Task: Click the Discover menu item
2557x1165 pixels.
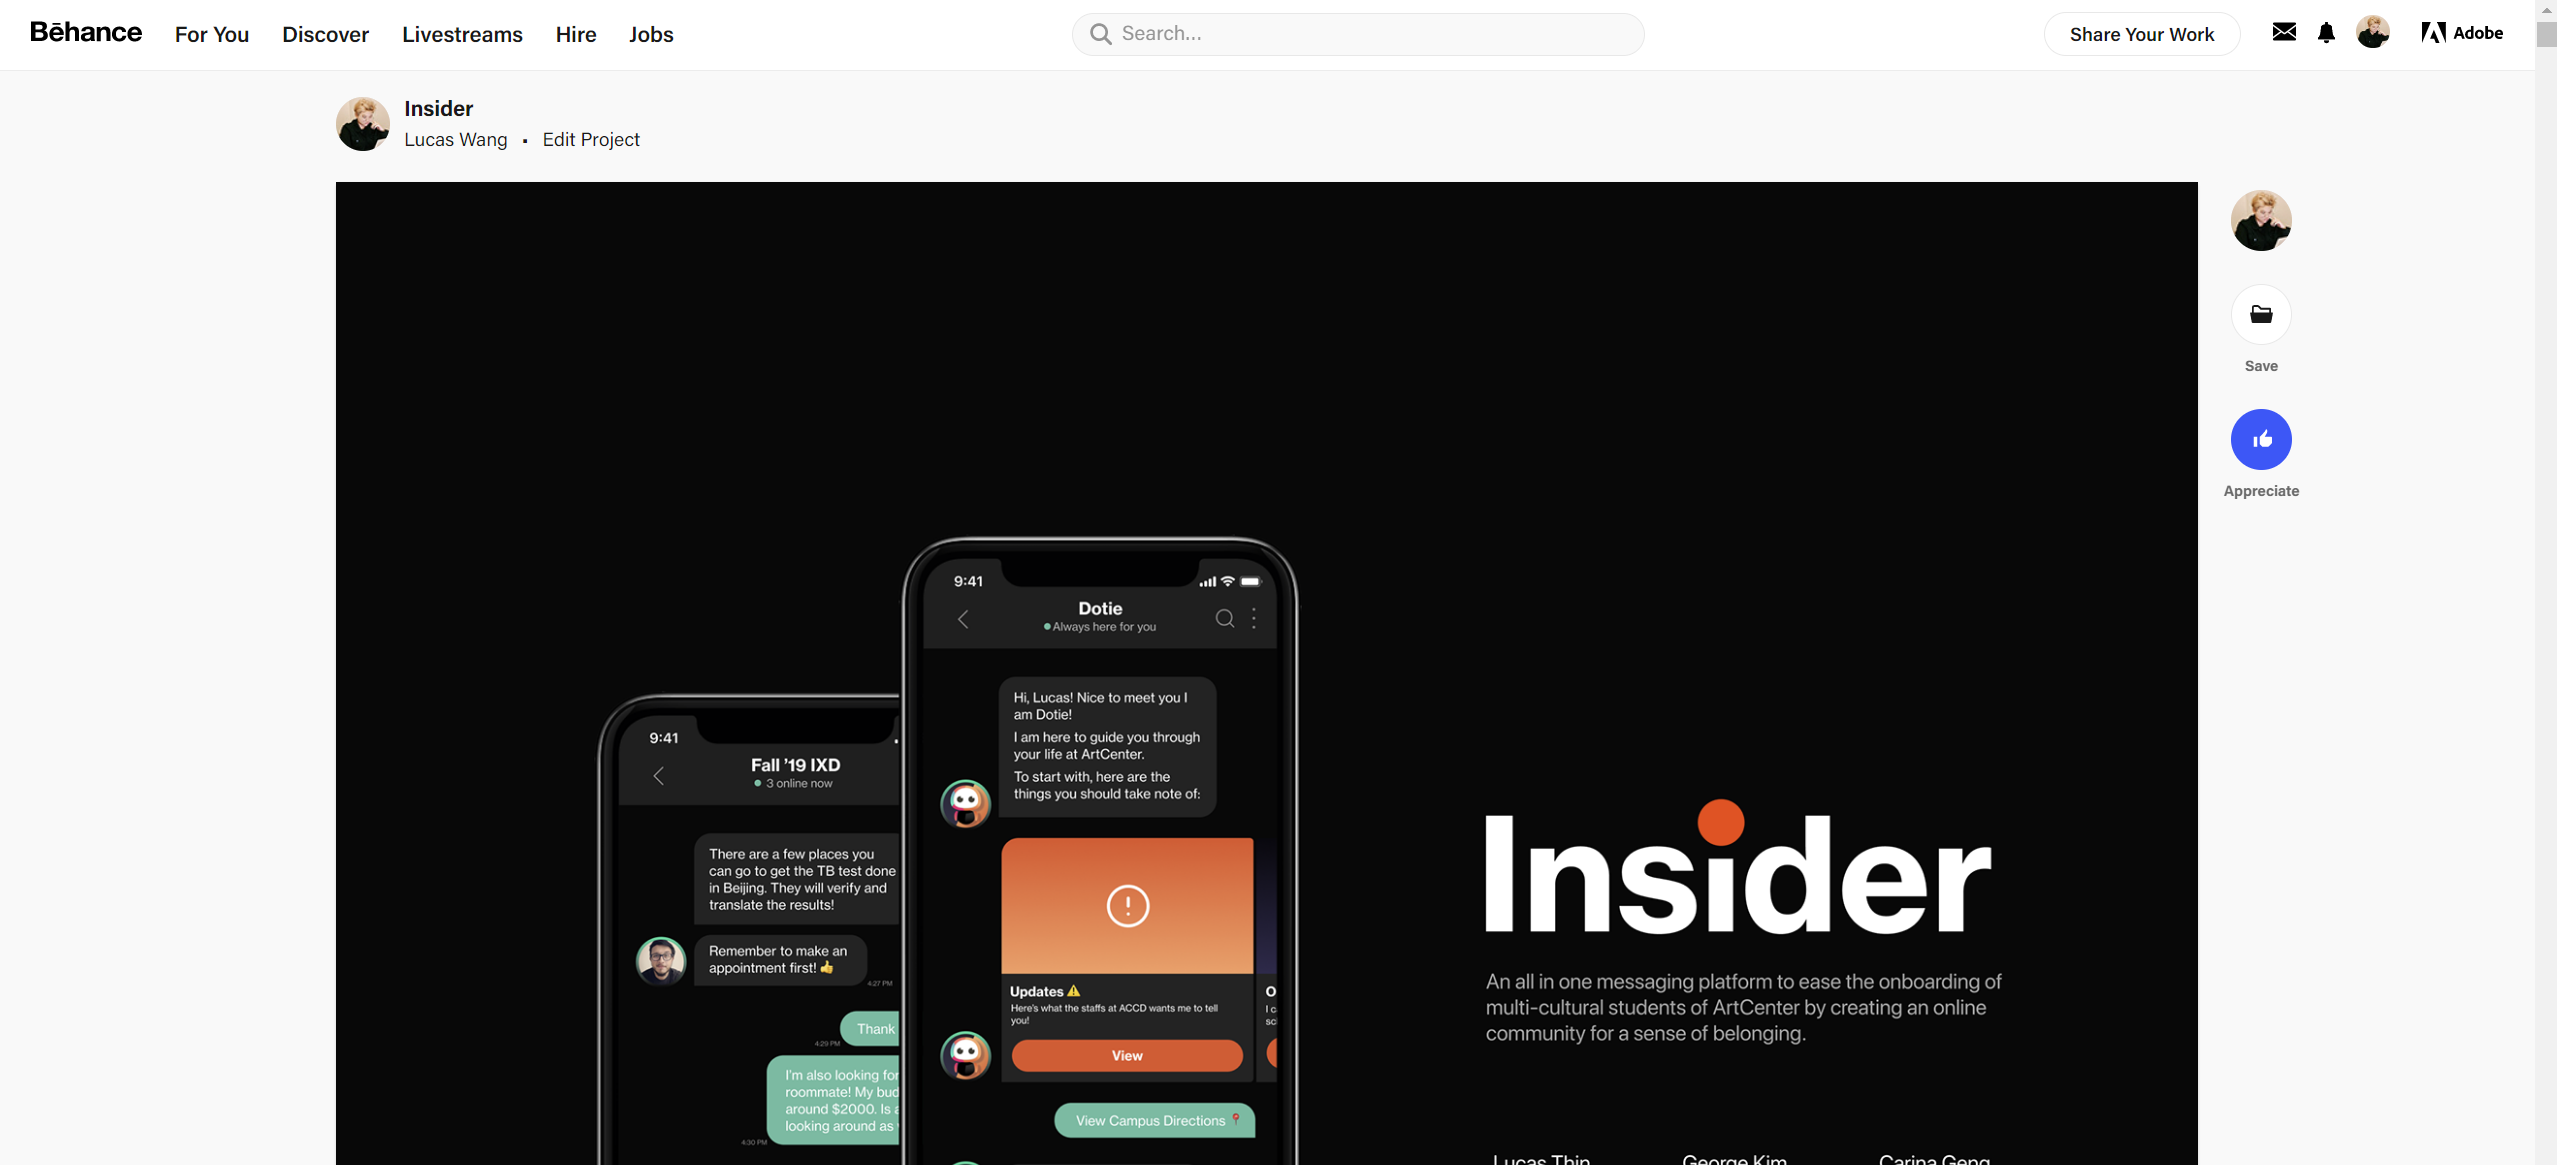Action: [325, 33]
